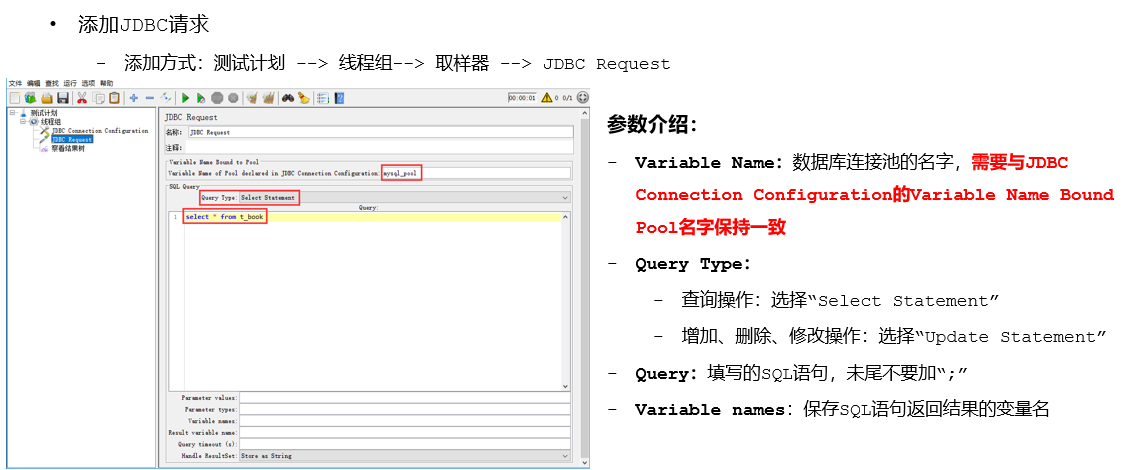Start the test with the green play icon
Screen dimensions: 1130x470
(x=185, y=98)
